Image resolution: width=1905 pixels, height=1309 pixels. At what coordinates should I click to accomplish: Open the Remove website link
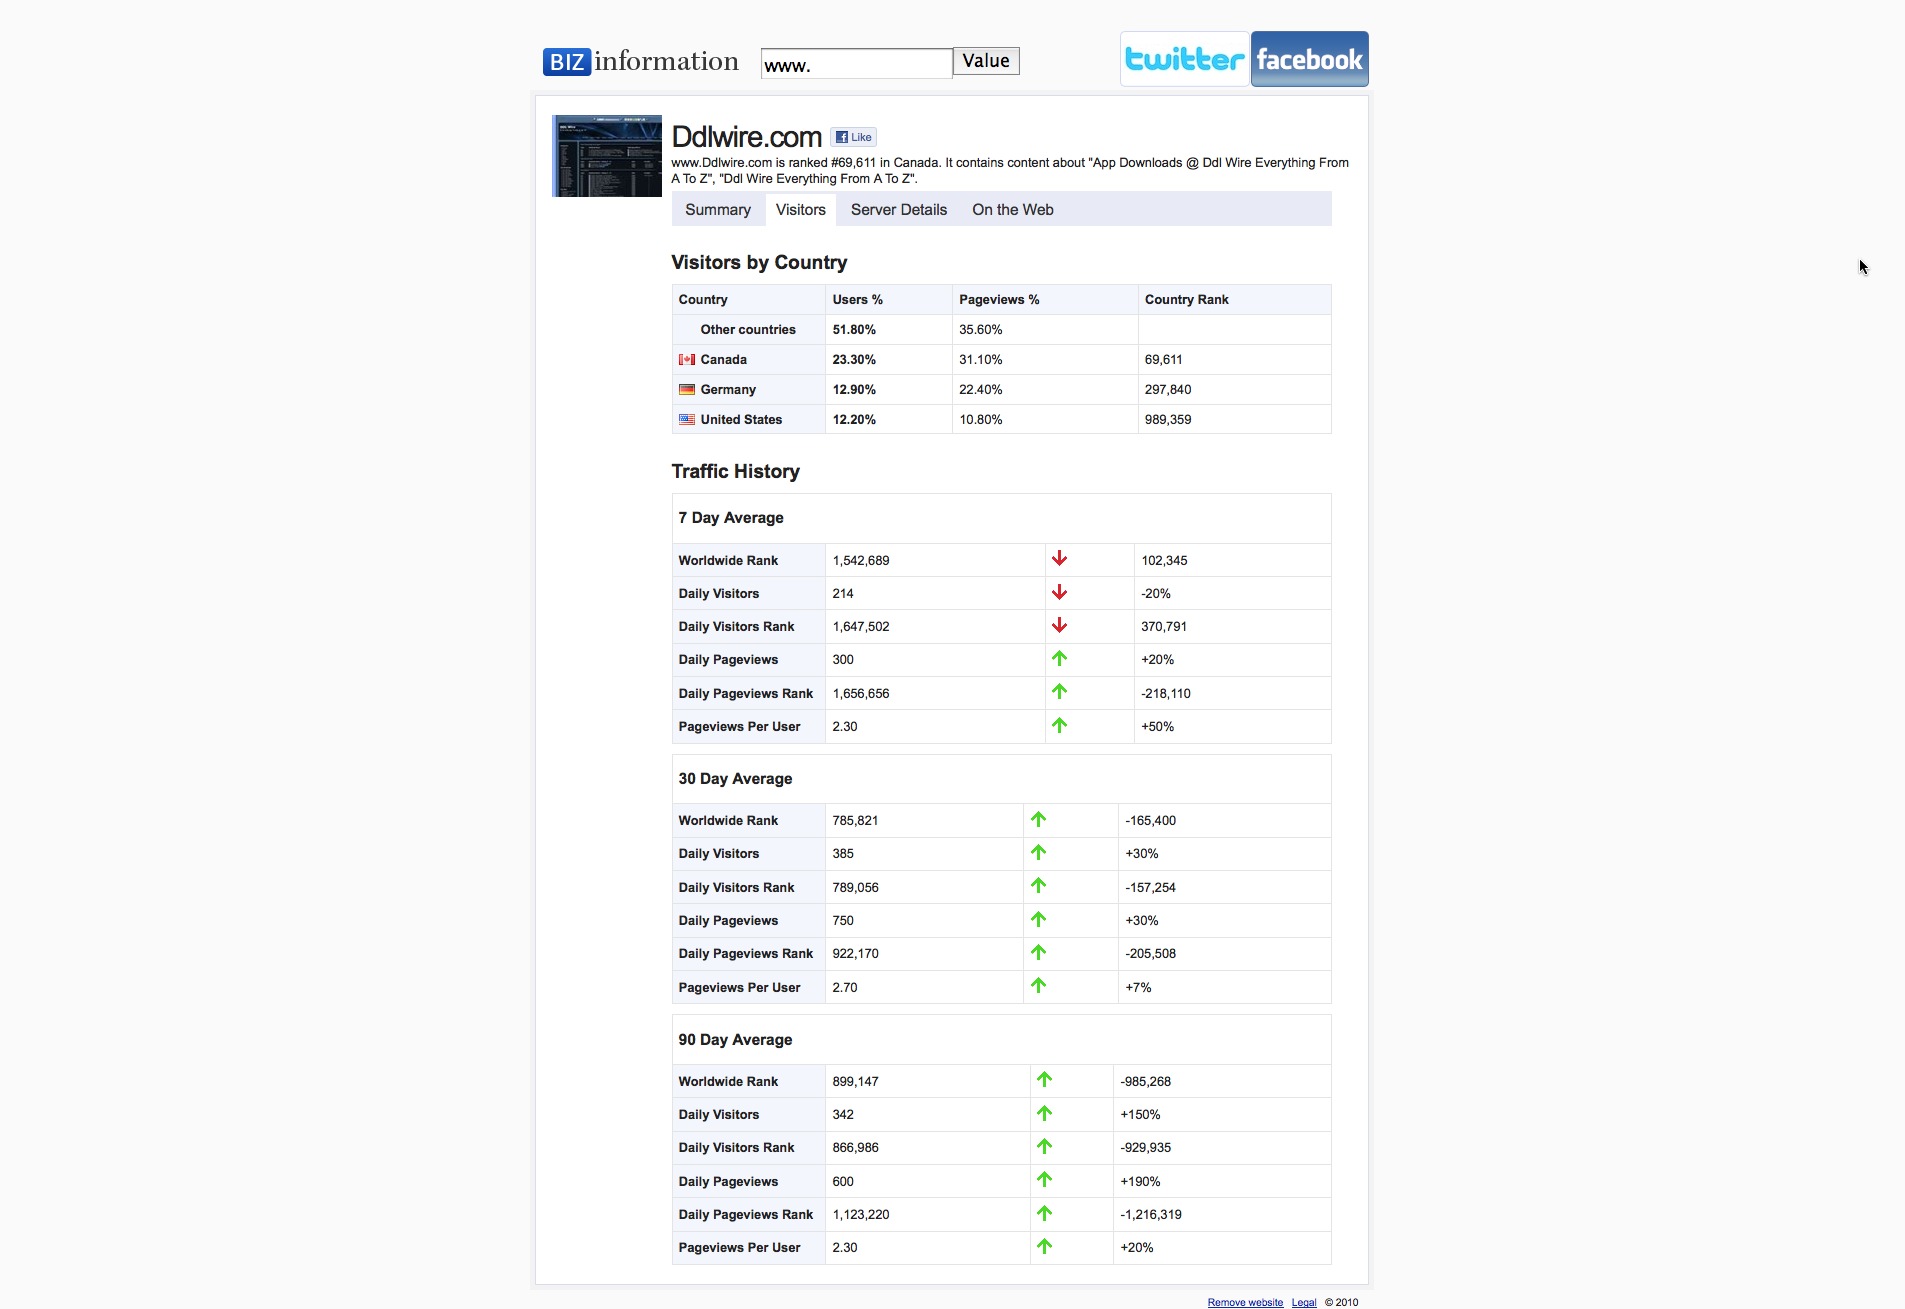coord(1244,1302)
